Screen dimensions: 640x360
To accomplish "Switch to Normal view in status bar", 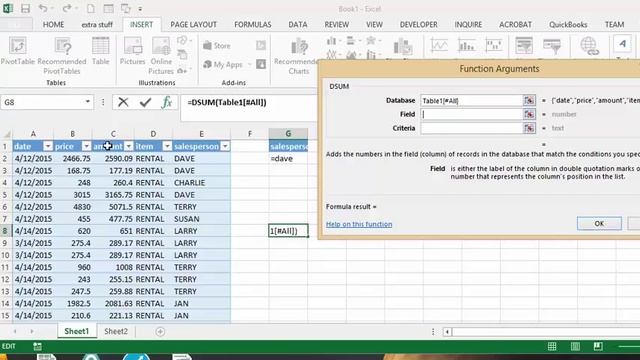I will coord(552,347).
